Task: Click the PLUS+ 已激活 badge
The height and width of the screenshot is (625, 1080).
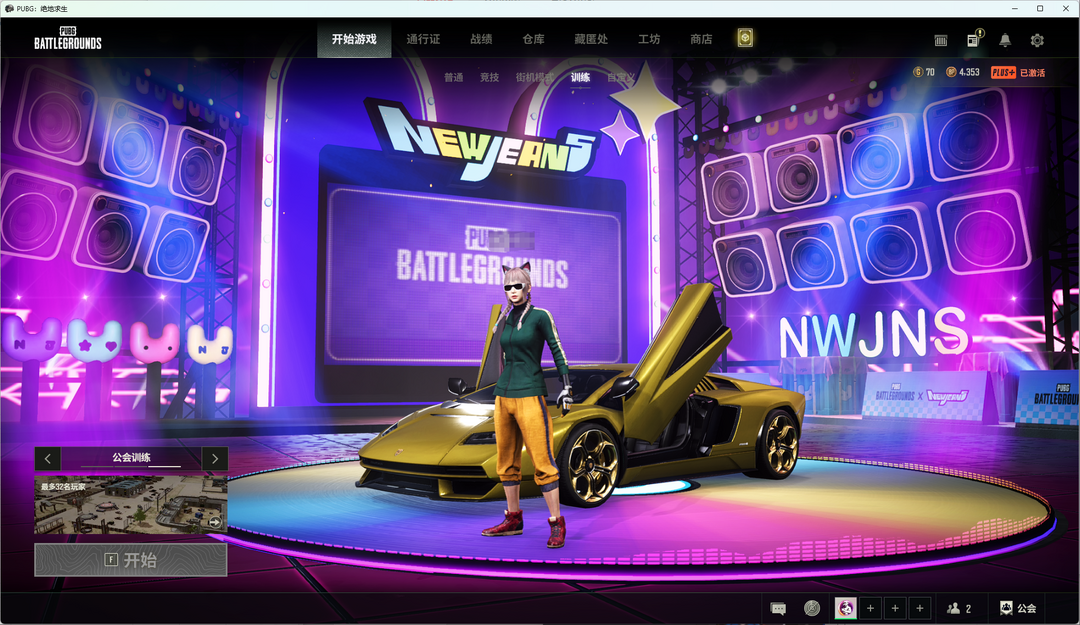Action: point(1018,72)
